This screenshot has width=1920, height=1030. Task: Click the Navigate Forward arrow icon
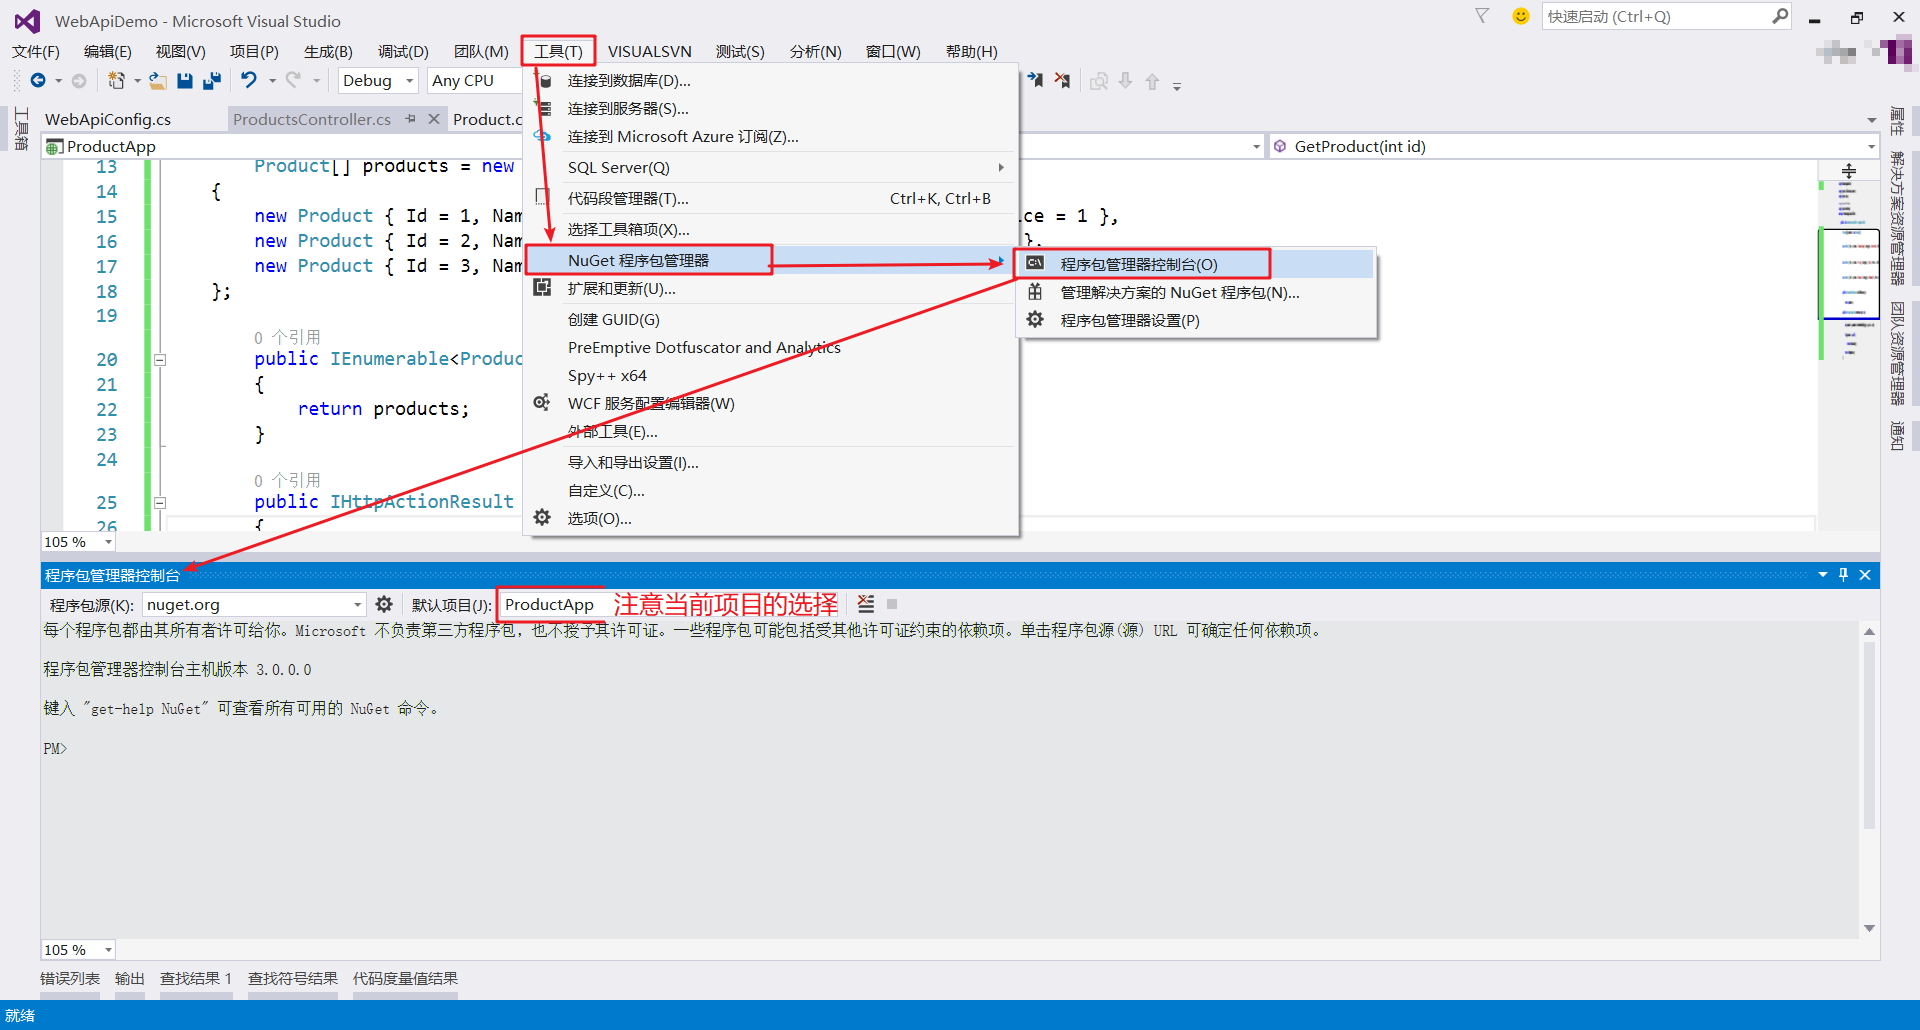79,81
